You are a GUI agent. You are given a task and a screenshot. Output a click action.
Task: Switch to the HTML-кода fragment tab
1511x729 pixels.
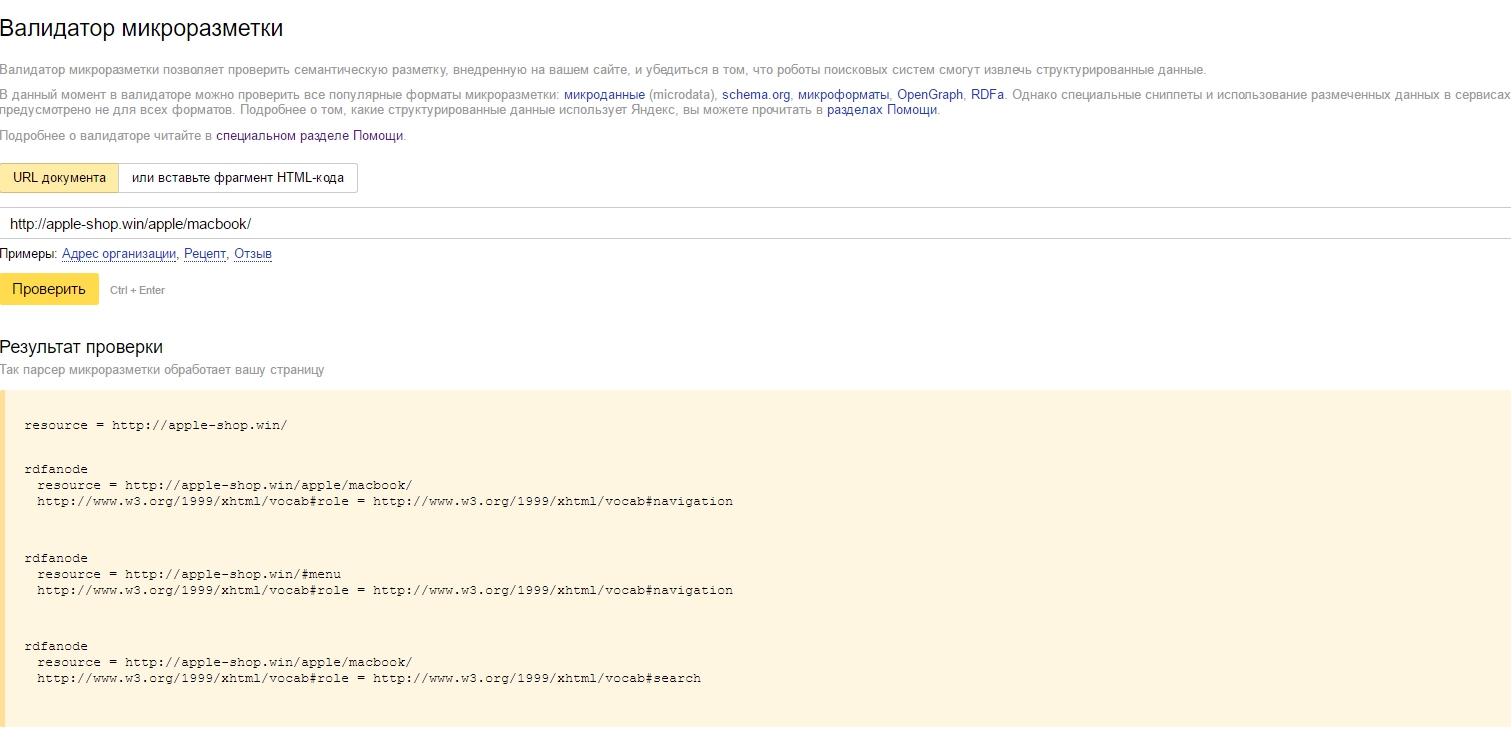point(237,178)
